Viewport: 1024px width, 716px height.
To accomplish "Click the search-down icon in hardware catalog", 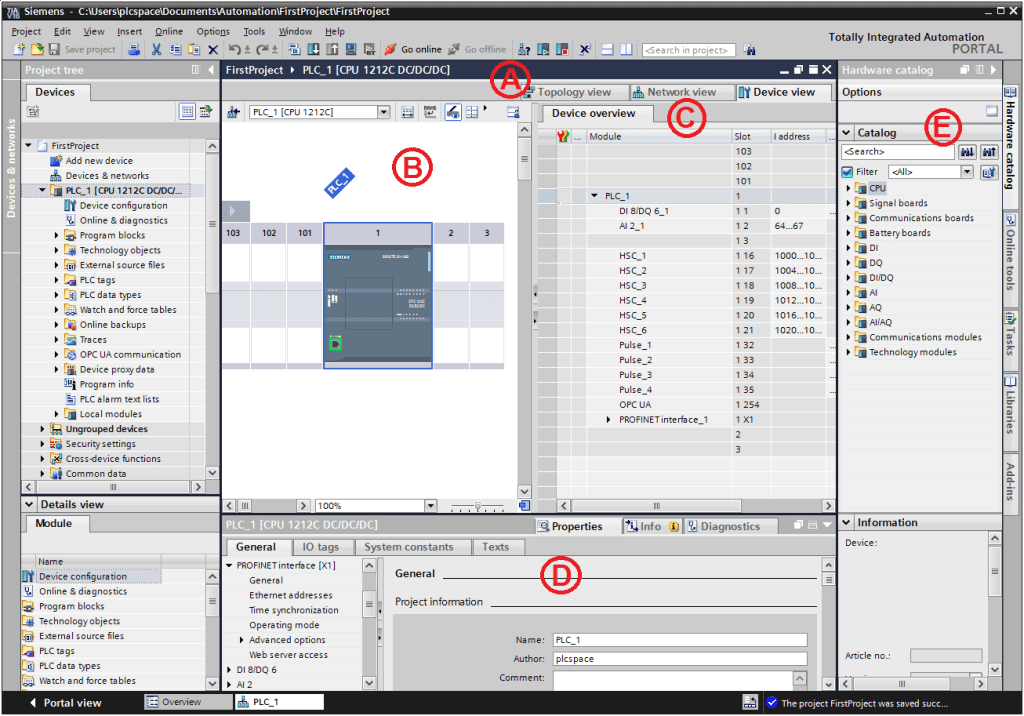I will coord(967,152).
